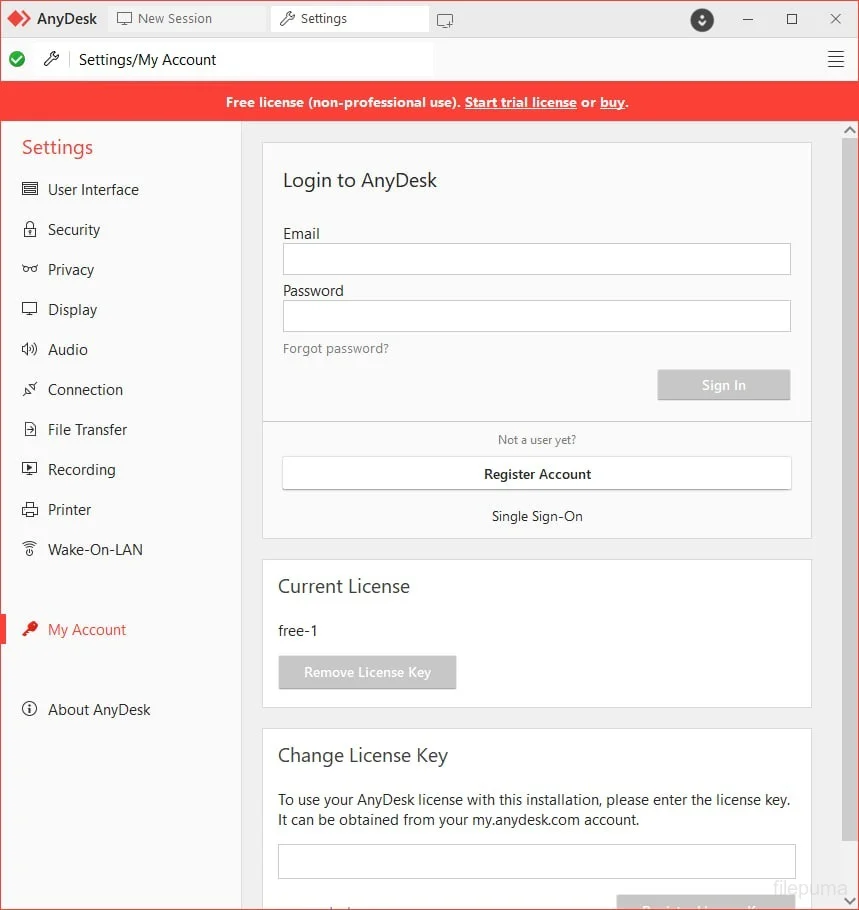Image resolution: width=859 pixels, height=910 pixels.
Task: Click the About AnyDesk info icon
Action: click(x=30, y=709)
